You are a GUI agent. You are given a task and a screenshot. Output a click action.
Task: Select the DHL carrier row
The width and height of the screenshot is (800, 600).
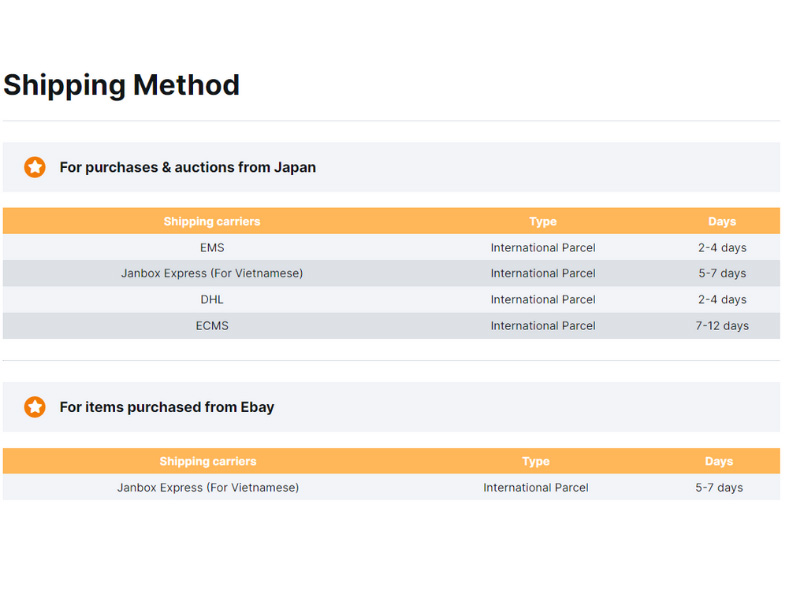391,299
